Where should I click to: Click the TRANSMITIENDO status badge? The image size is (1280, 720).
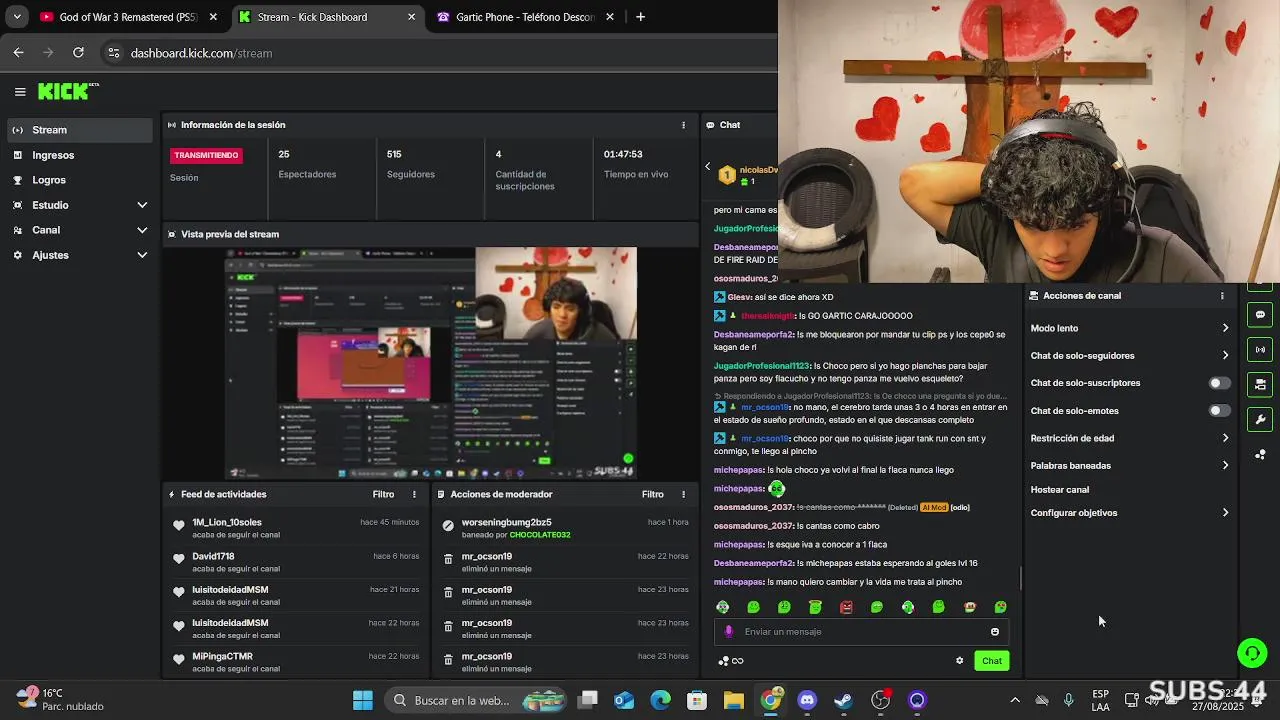tap(206, 156)
